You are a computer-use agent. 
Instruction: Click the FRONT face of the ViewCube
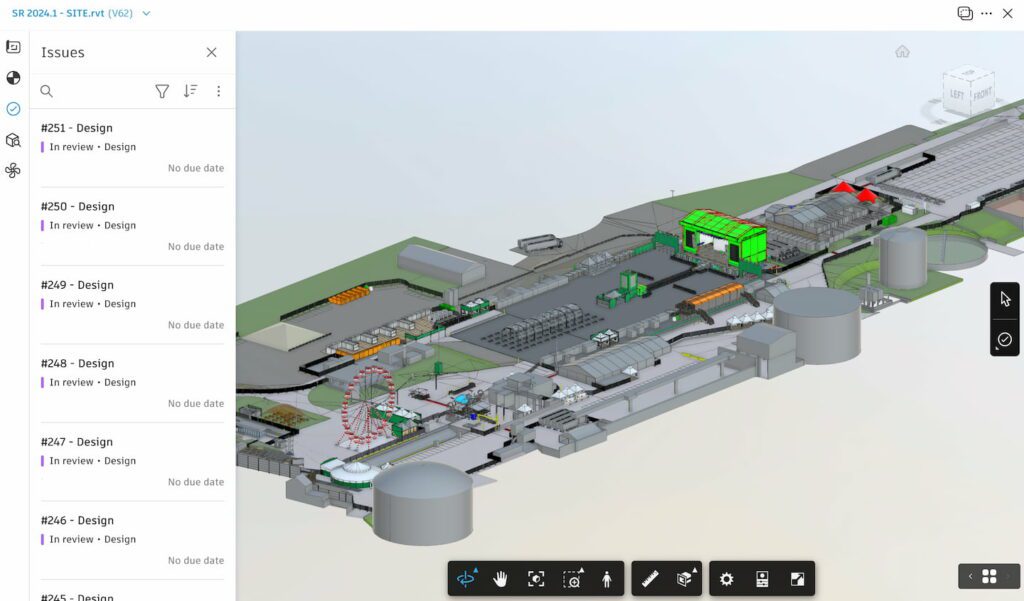point(983,93)
